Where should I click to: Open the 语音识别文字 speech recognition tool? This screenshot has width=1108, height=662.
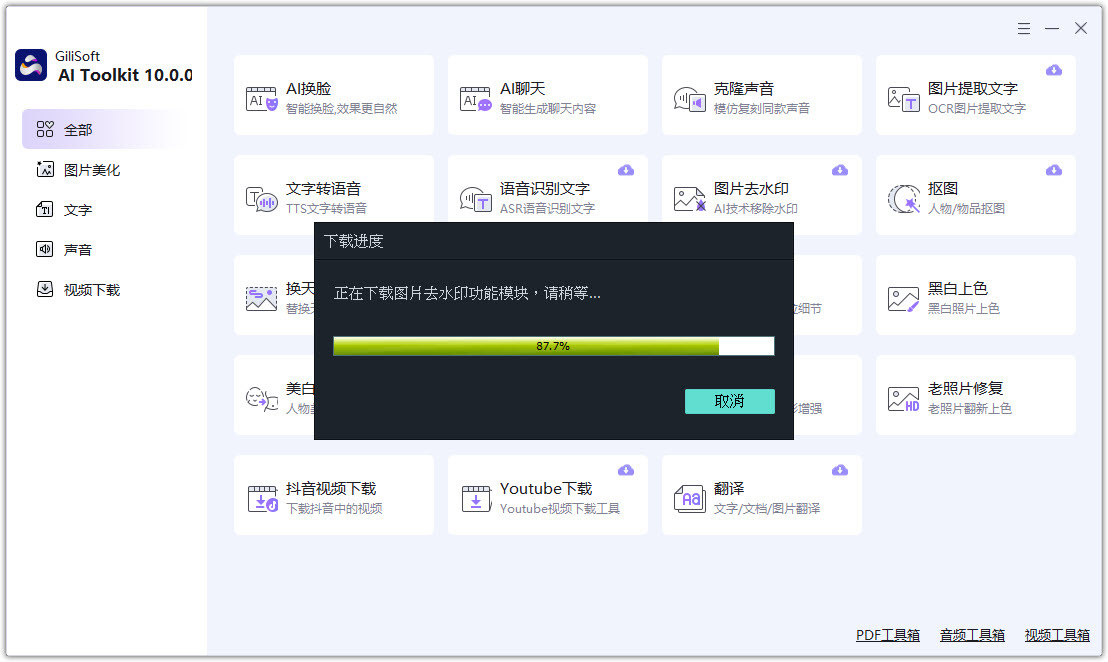click(547, 195)
